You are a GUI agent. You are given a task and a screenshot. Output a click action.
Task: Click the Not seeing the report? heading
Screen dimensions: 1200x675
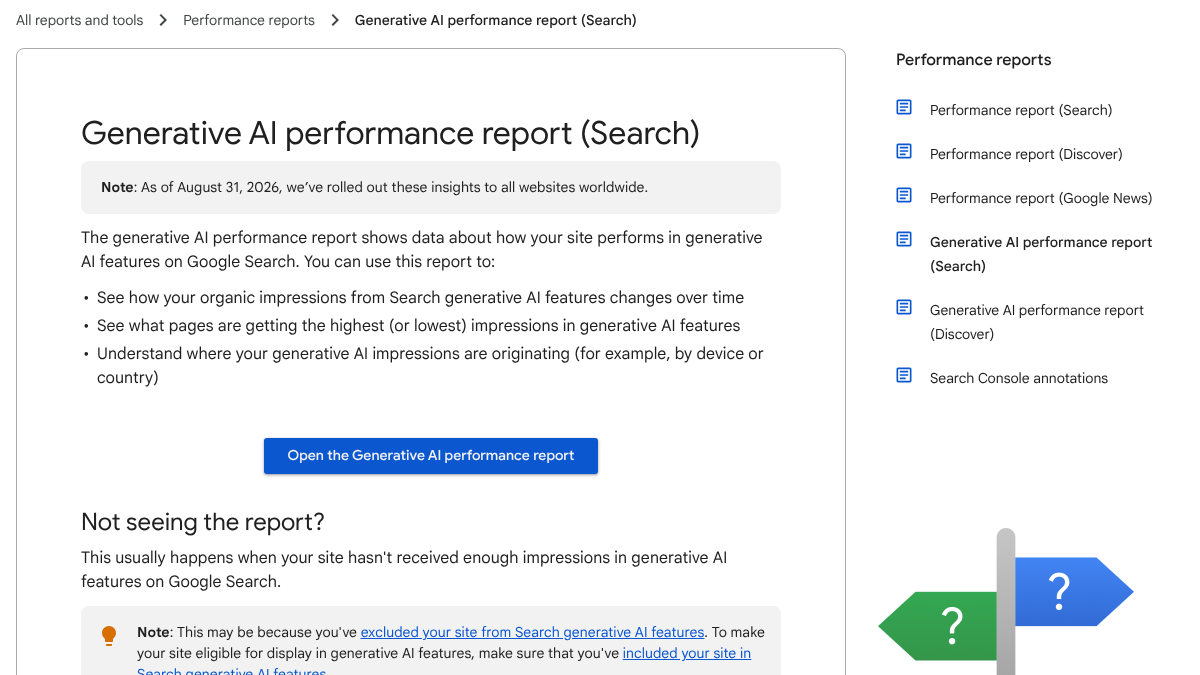[203, 522]
